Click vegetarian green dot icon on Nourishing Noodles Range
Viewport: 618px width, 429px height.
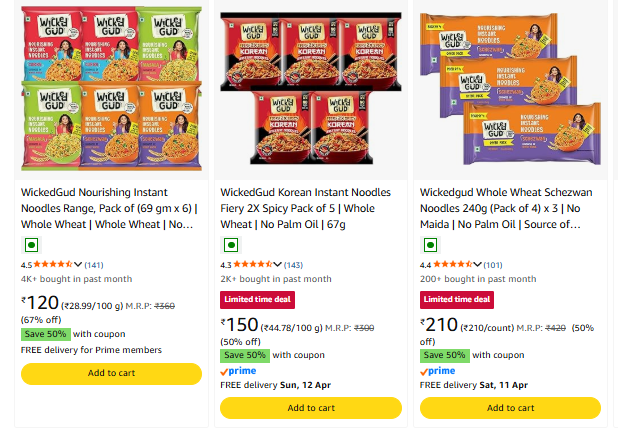31,243
